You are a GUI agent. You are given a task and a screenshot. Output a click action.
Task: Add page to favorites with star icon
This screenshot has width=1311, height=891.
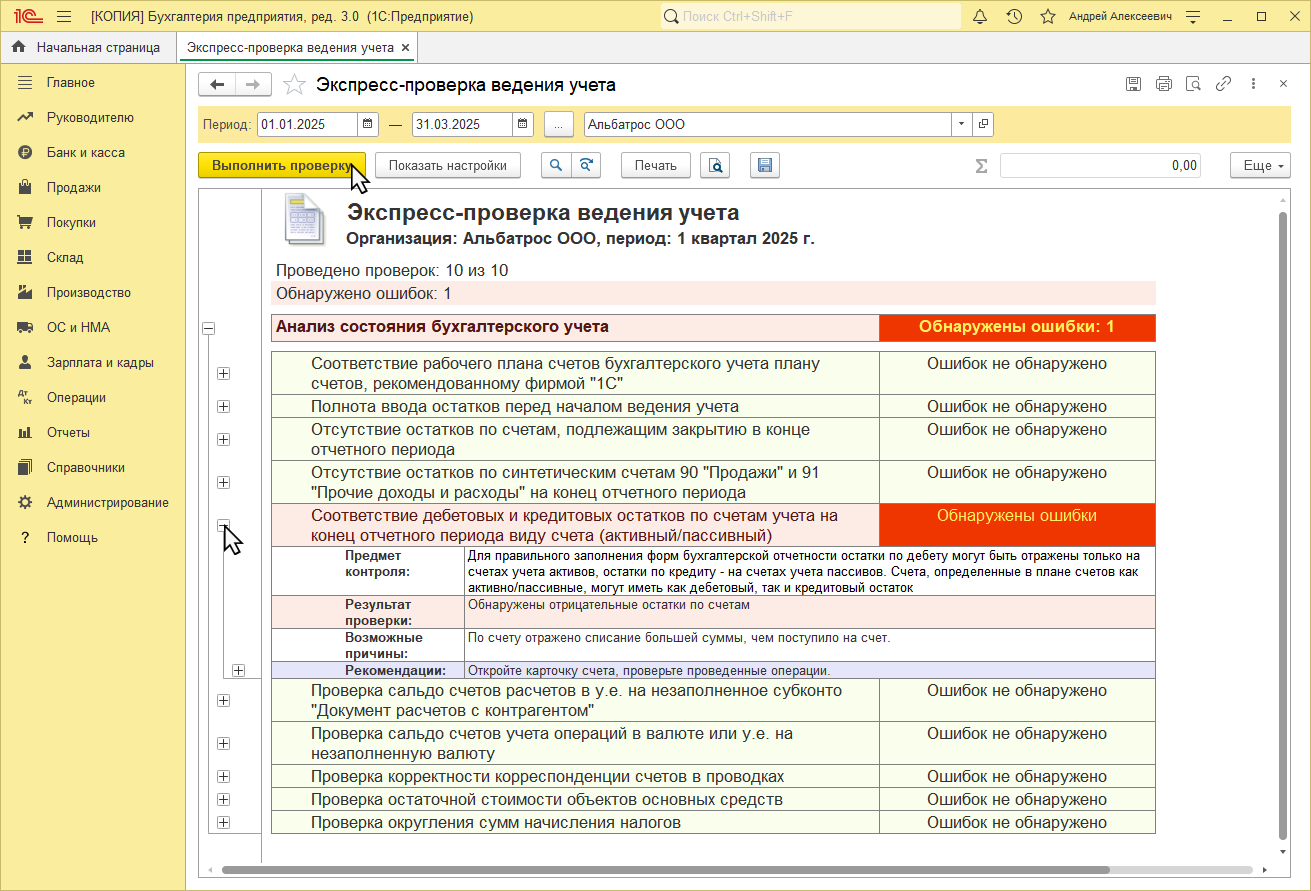[294, 85]
